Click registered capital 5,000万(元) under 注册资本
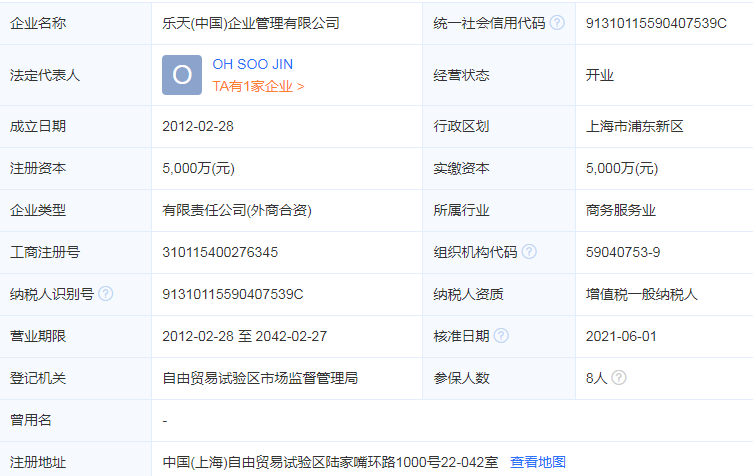Viewport: 753px width, 476px height. 198,168
